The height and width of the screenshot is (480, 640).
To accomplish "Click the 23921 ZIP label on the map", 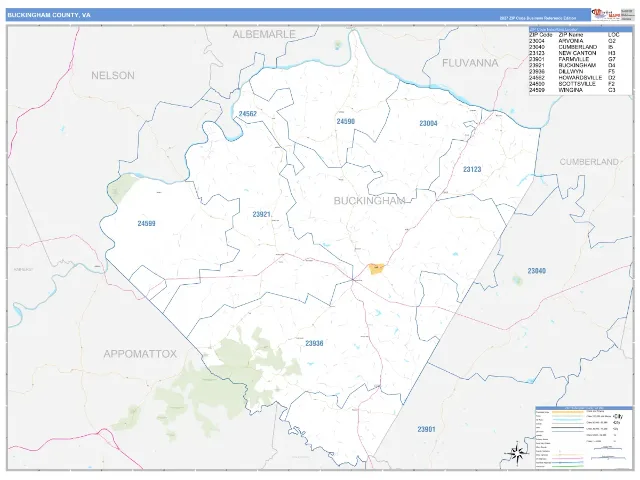I will (261, 214).
